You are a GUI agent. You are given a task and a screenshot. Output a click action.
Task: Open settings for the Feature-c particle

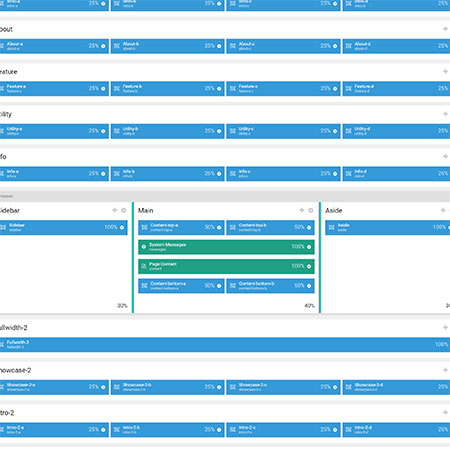pyautogui.click(x=335, y=89)
